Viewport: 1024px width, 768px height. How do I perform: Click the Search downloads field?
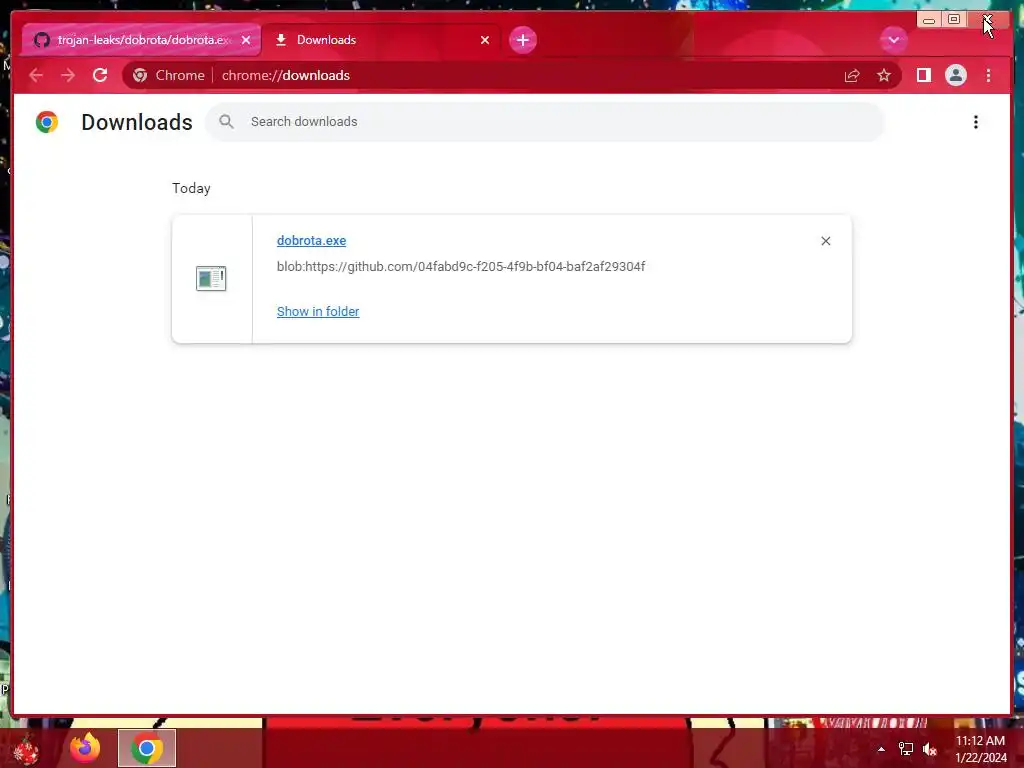[x=545, y=121]
